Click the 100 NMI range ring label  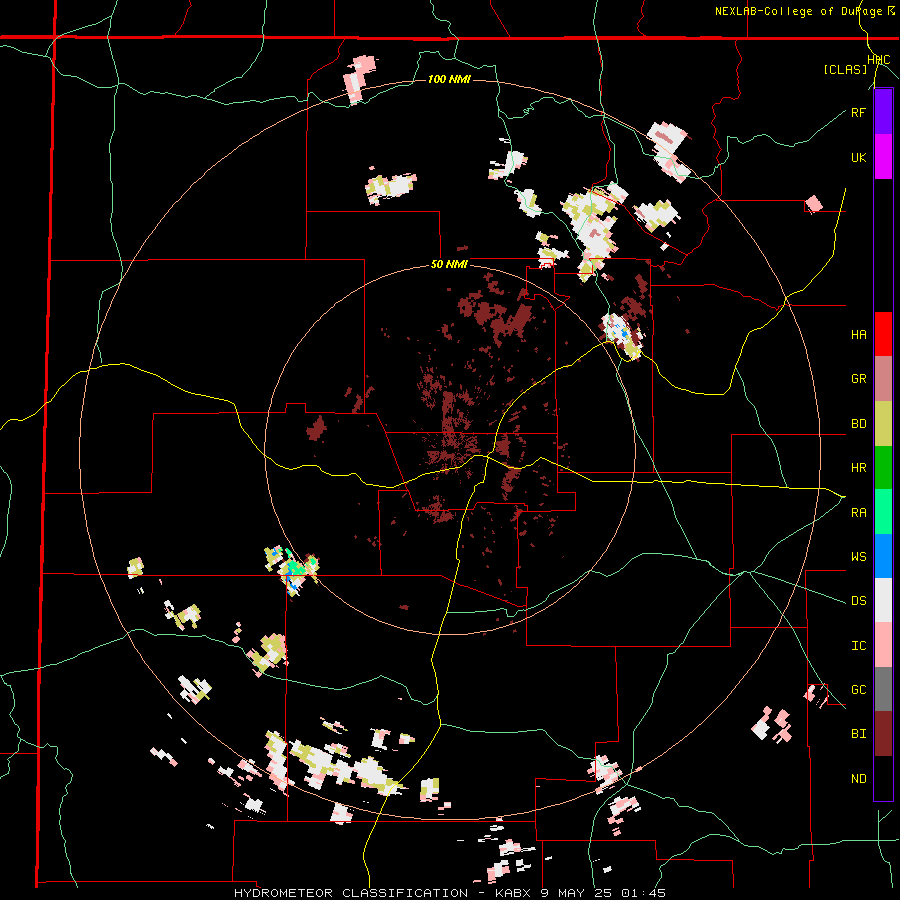tap(449, 79)
